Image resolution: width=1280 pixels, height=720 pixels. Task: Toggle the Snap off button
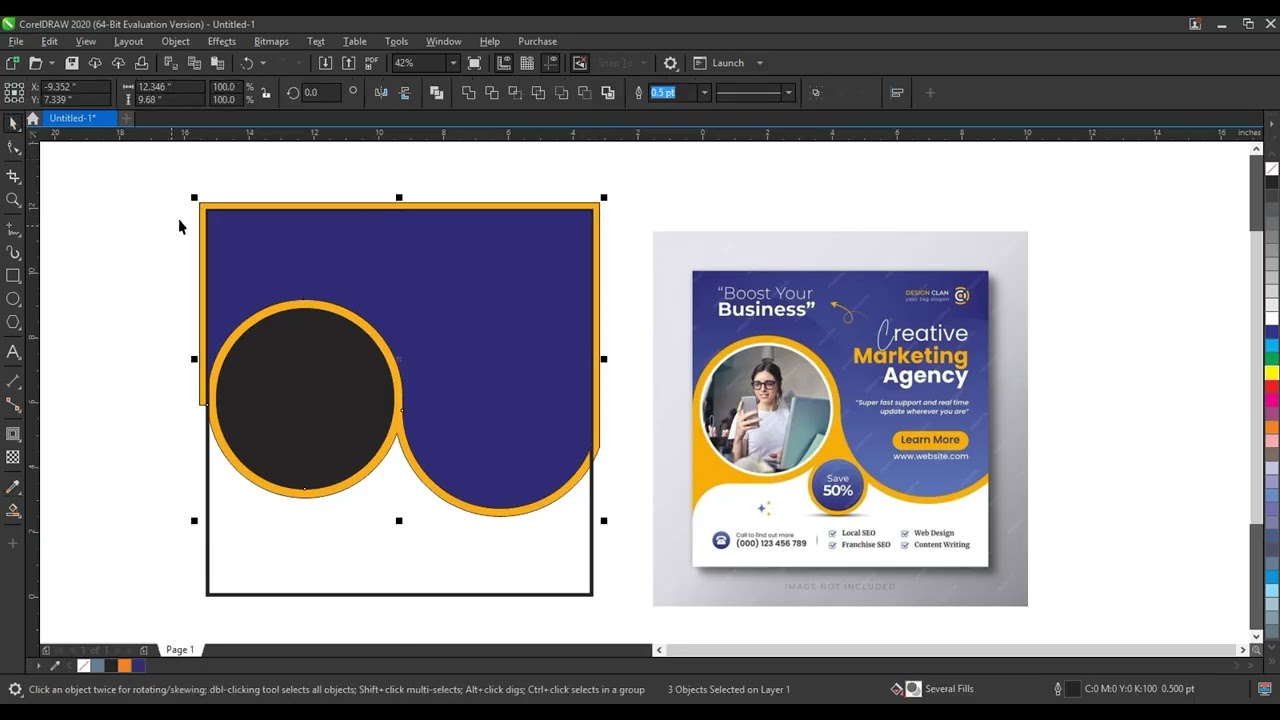click(580, 63)
